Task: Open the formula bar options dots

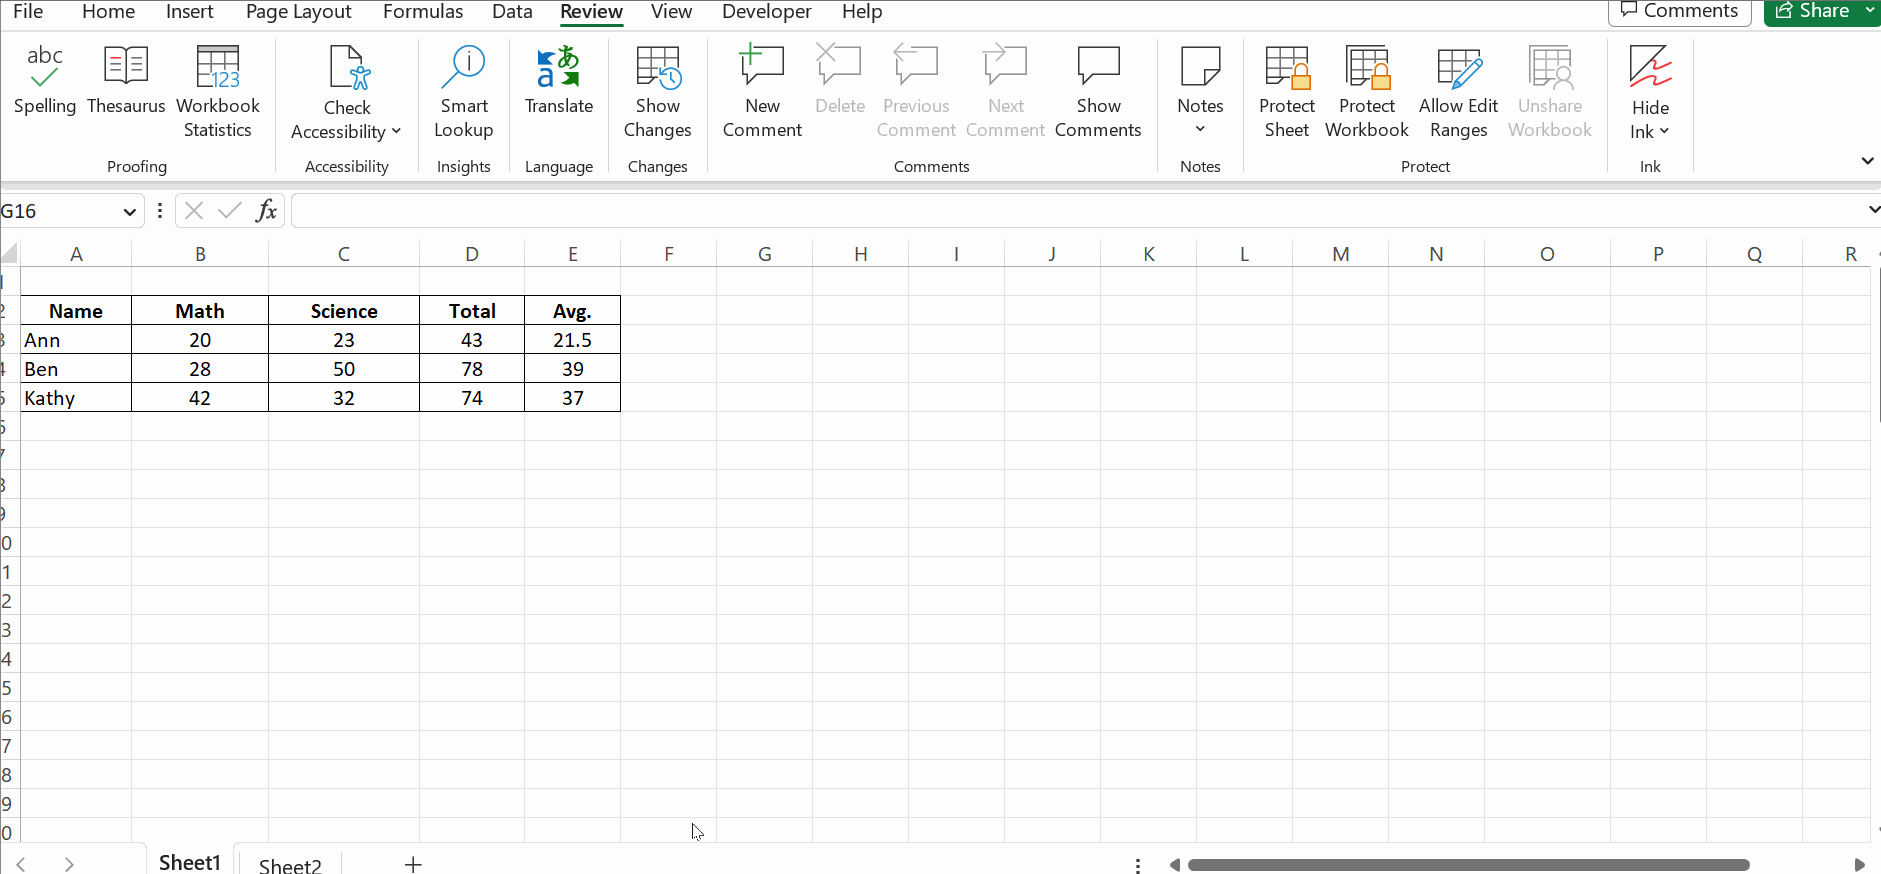Action: [x=160, y=211]
